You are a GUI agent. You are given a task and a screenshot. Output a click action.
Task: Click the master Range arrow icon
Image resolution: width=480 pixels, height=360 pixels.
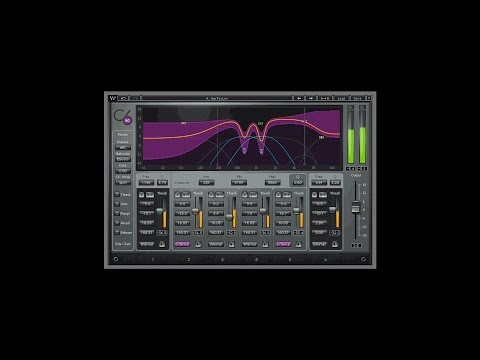click(117, 213)
